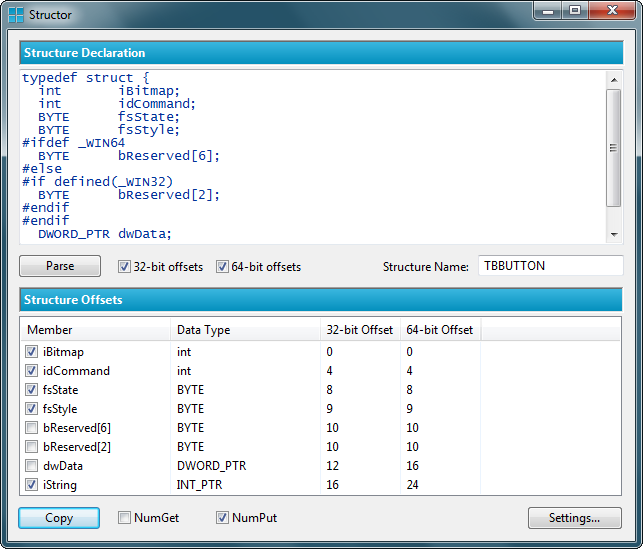Click the 64-bit offset value 24

click(x=412, y=485)
